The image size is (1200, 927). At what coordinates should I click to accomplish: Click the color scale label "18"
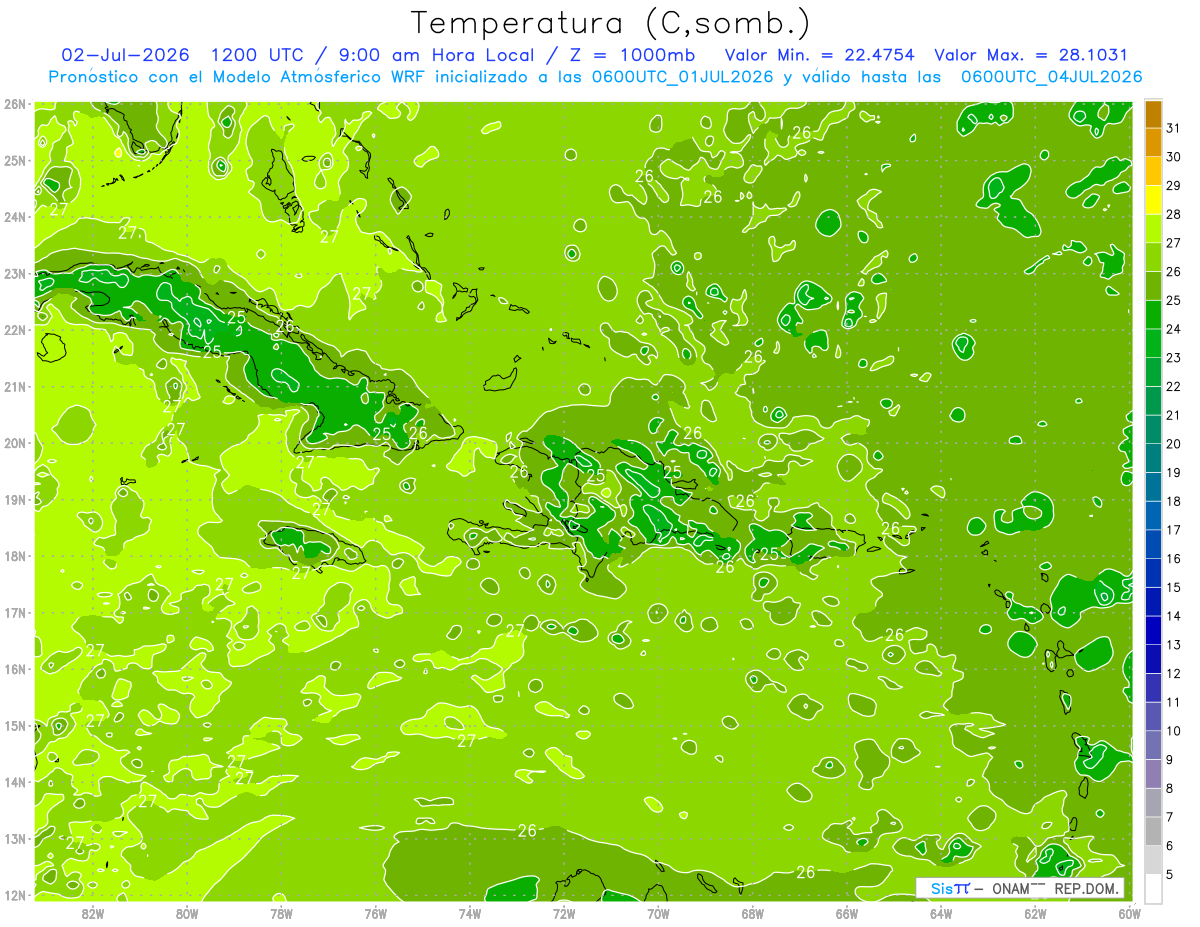click(x=1174, y=501)
